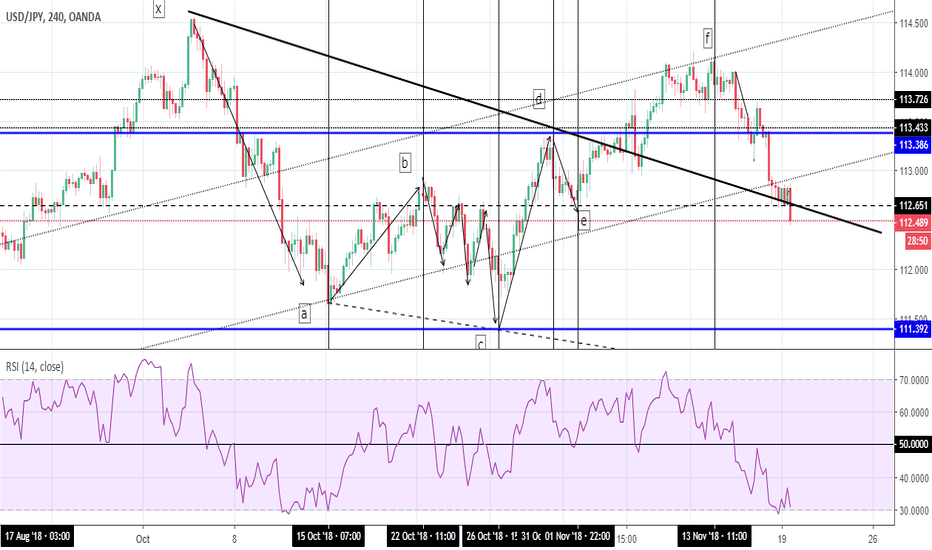Click the 13 Nov '18 - 11:00 date marker
Image resolution: width=932 pixels, height=550 pixels.
tap(714, 536)
